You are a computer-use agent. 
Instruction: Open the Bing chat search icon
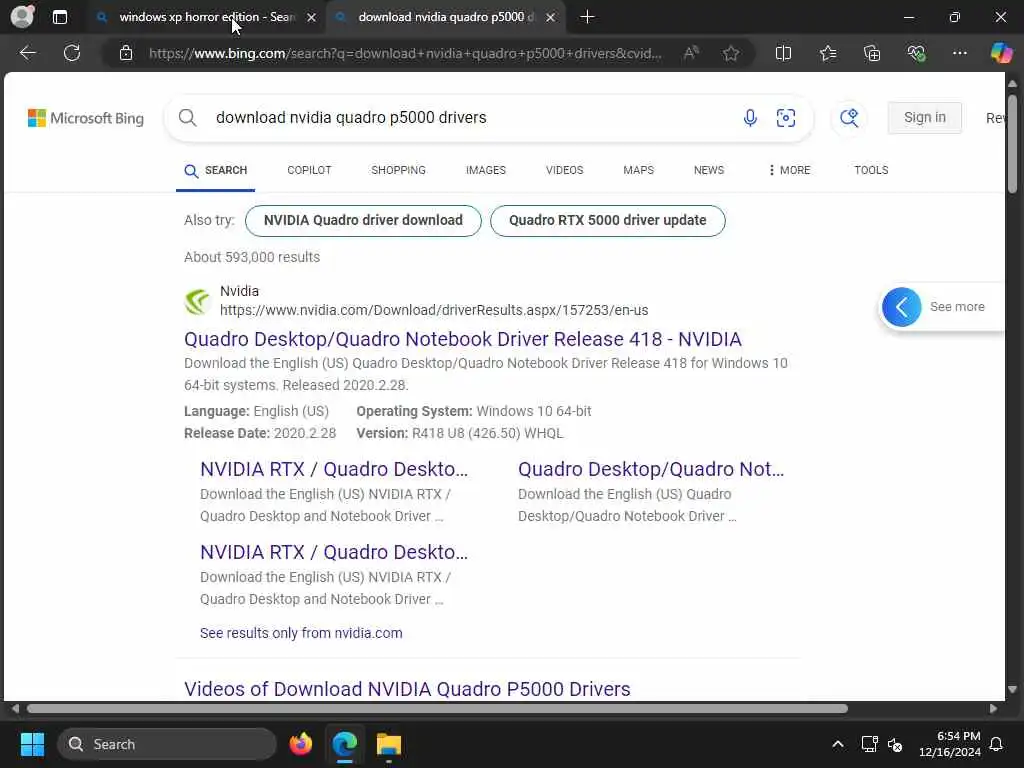pos(849,118)
